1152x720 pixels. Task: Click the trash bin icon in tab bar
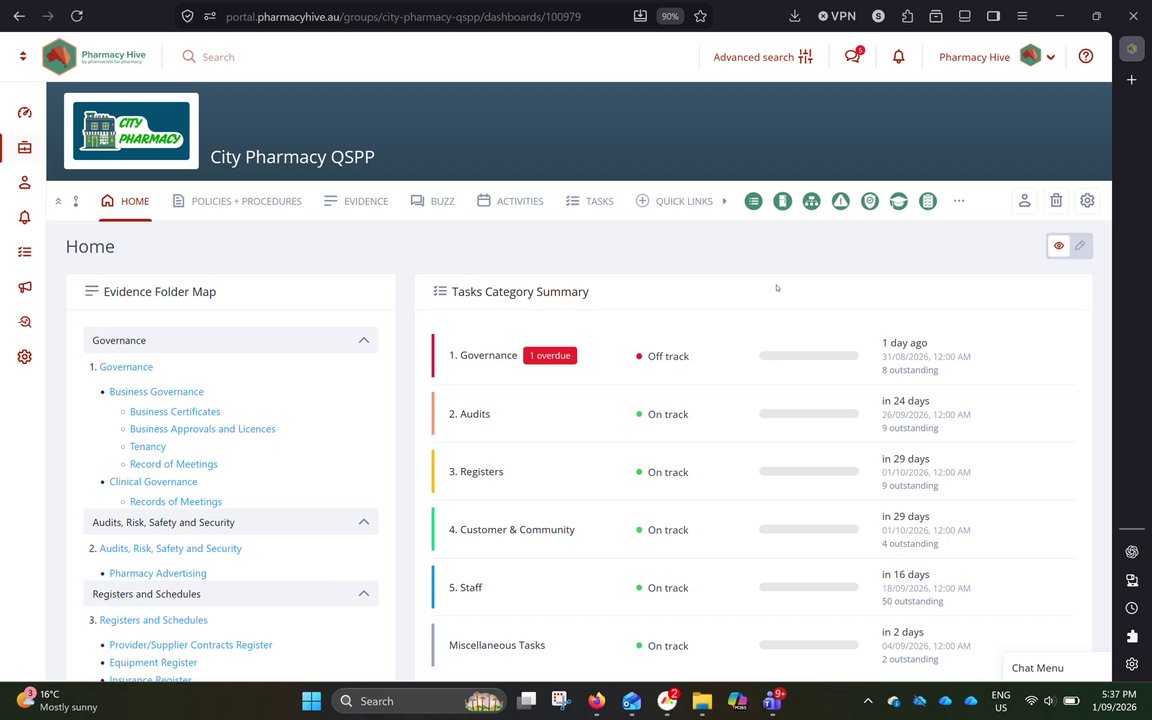(x=1056, y=200)
